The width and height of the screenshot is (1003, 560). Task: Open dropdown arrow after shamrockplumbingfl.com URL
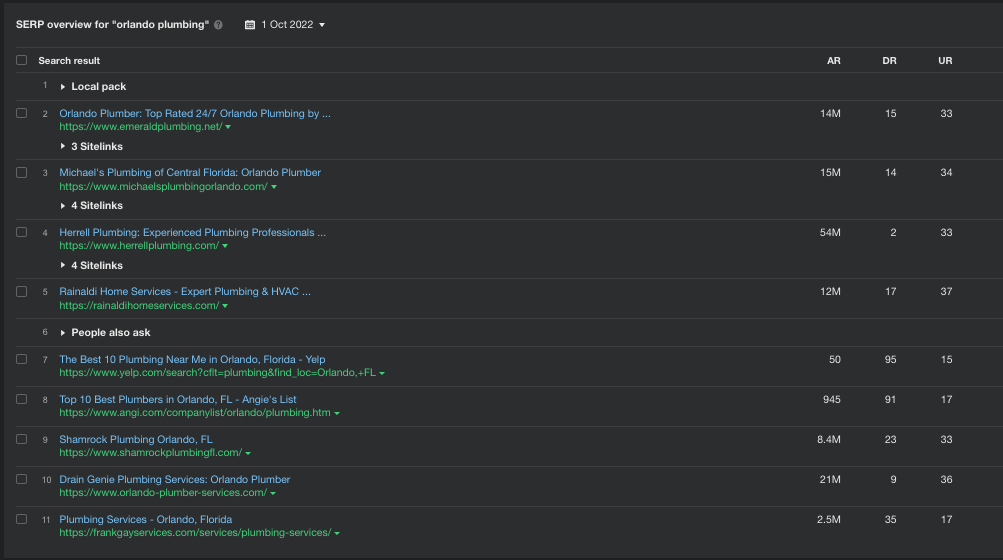(x=248, y=453)
